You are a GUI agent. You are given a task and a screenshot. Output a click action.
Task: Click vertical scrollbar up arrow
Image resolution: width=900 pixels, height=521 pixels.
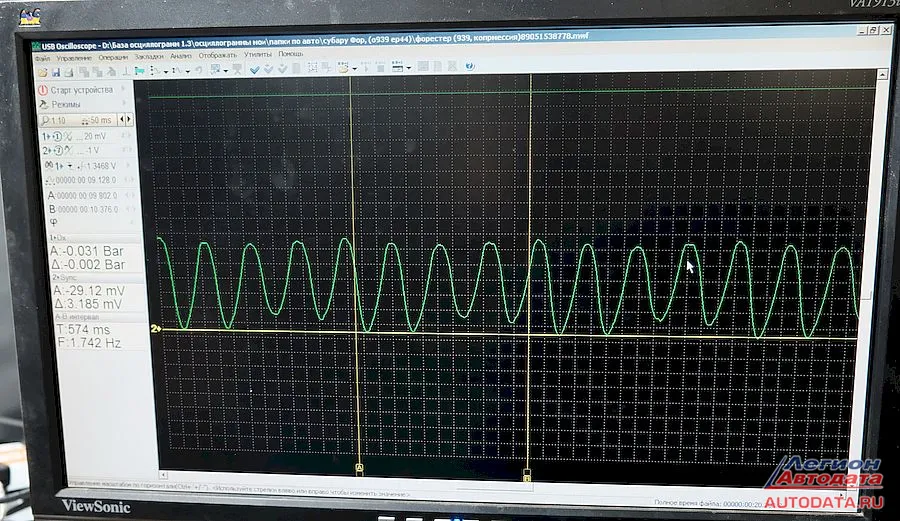click(x=882, y=75)
